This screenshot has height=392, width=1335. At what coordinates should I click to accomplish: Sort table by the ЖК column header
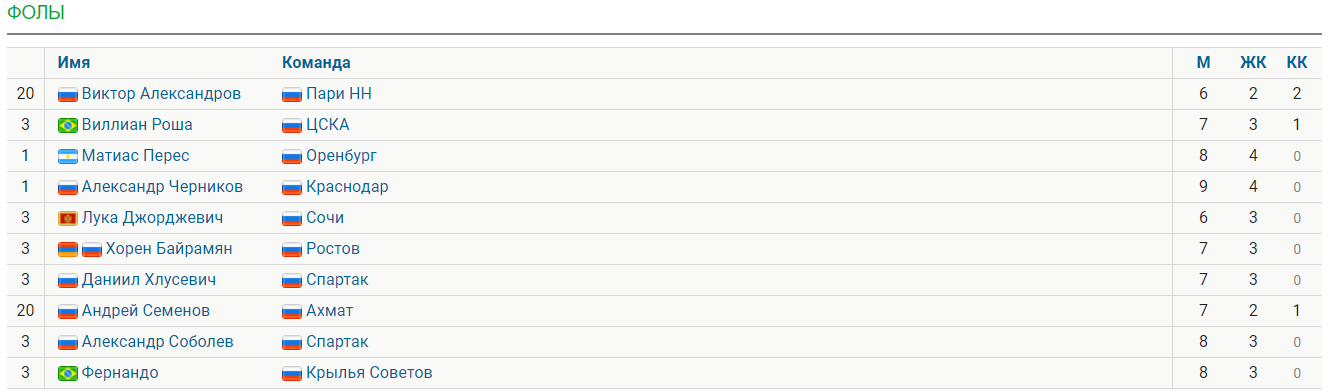(x=1253, y=63)
